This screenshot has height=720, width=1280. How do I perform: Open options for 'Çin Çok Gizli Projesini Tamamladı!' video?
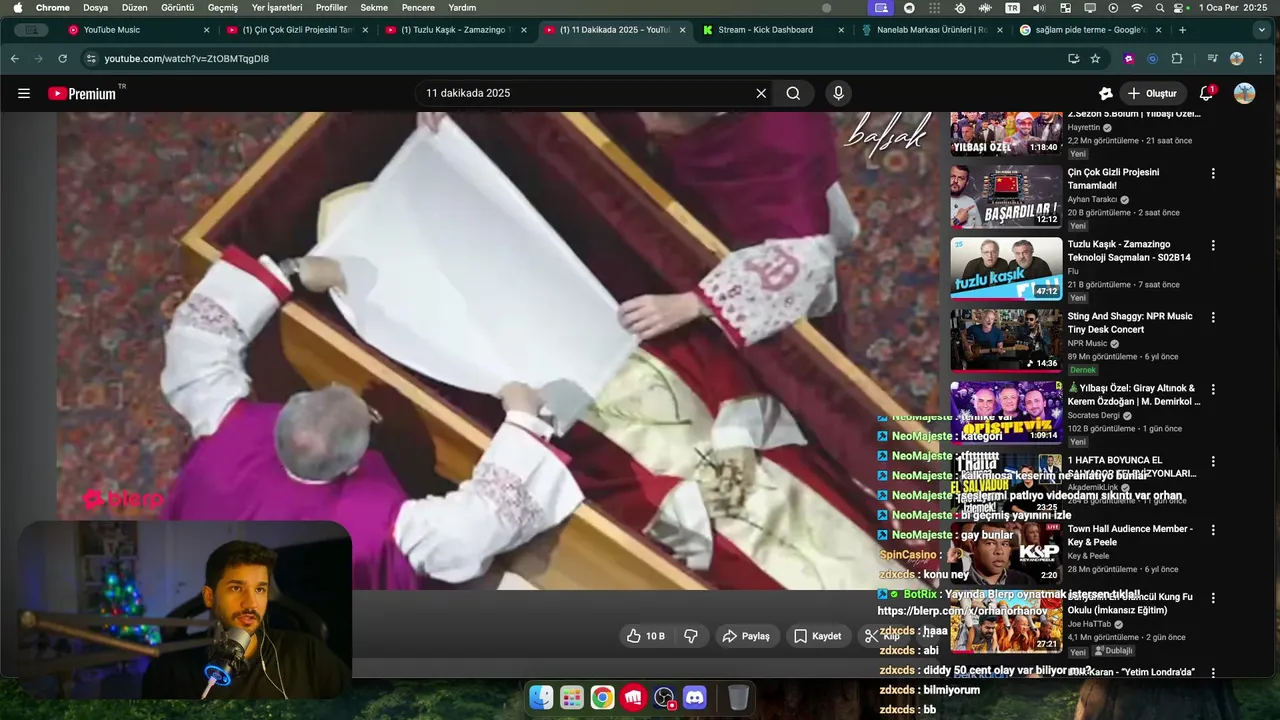point(1213,173)
